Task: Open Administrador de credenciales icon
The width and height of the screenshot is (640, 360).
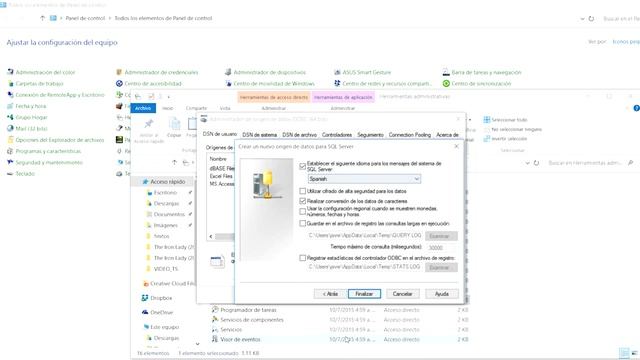Action: [x=119, y=72]
